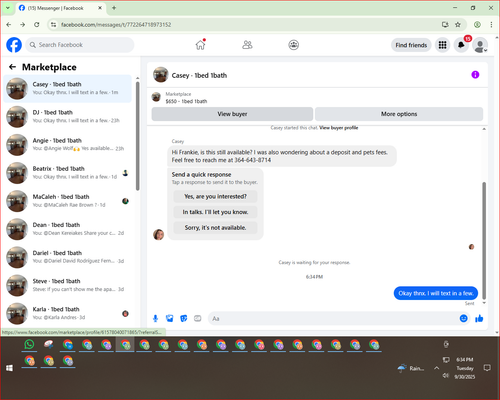
Task: Click the More options button
Action: [399, 114]
